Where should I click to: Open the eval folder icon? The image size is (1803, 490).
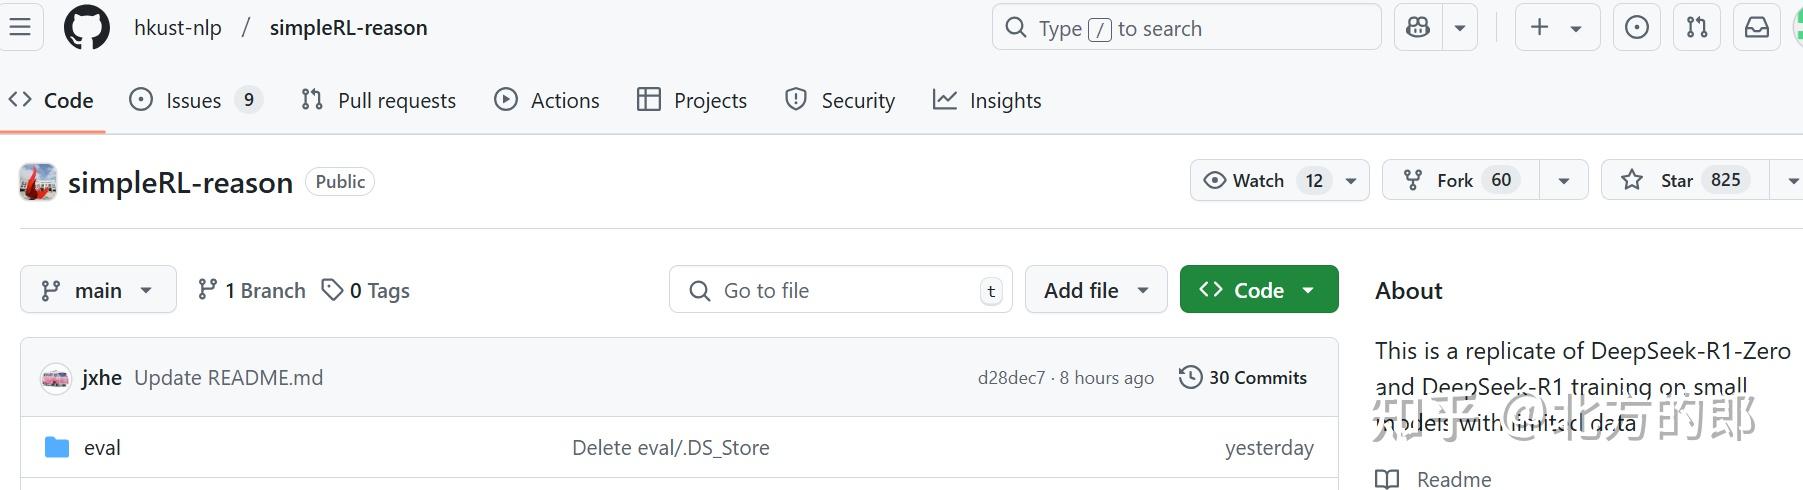(x=57, y=447)
